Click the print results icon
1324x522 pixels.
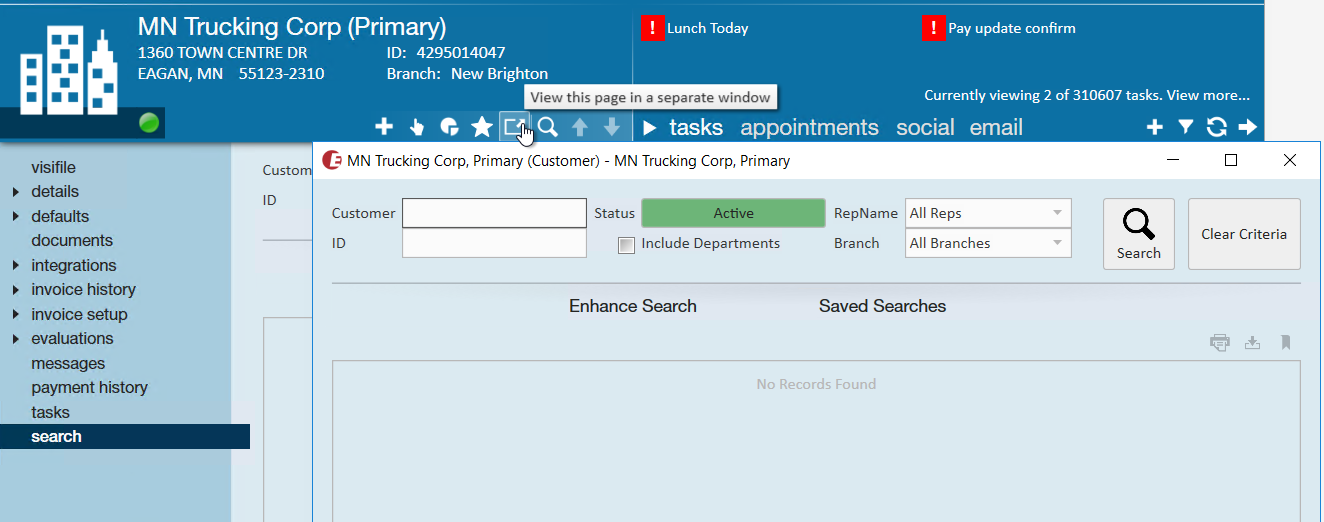pyautogui.click(x=1220, y=343)
